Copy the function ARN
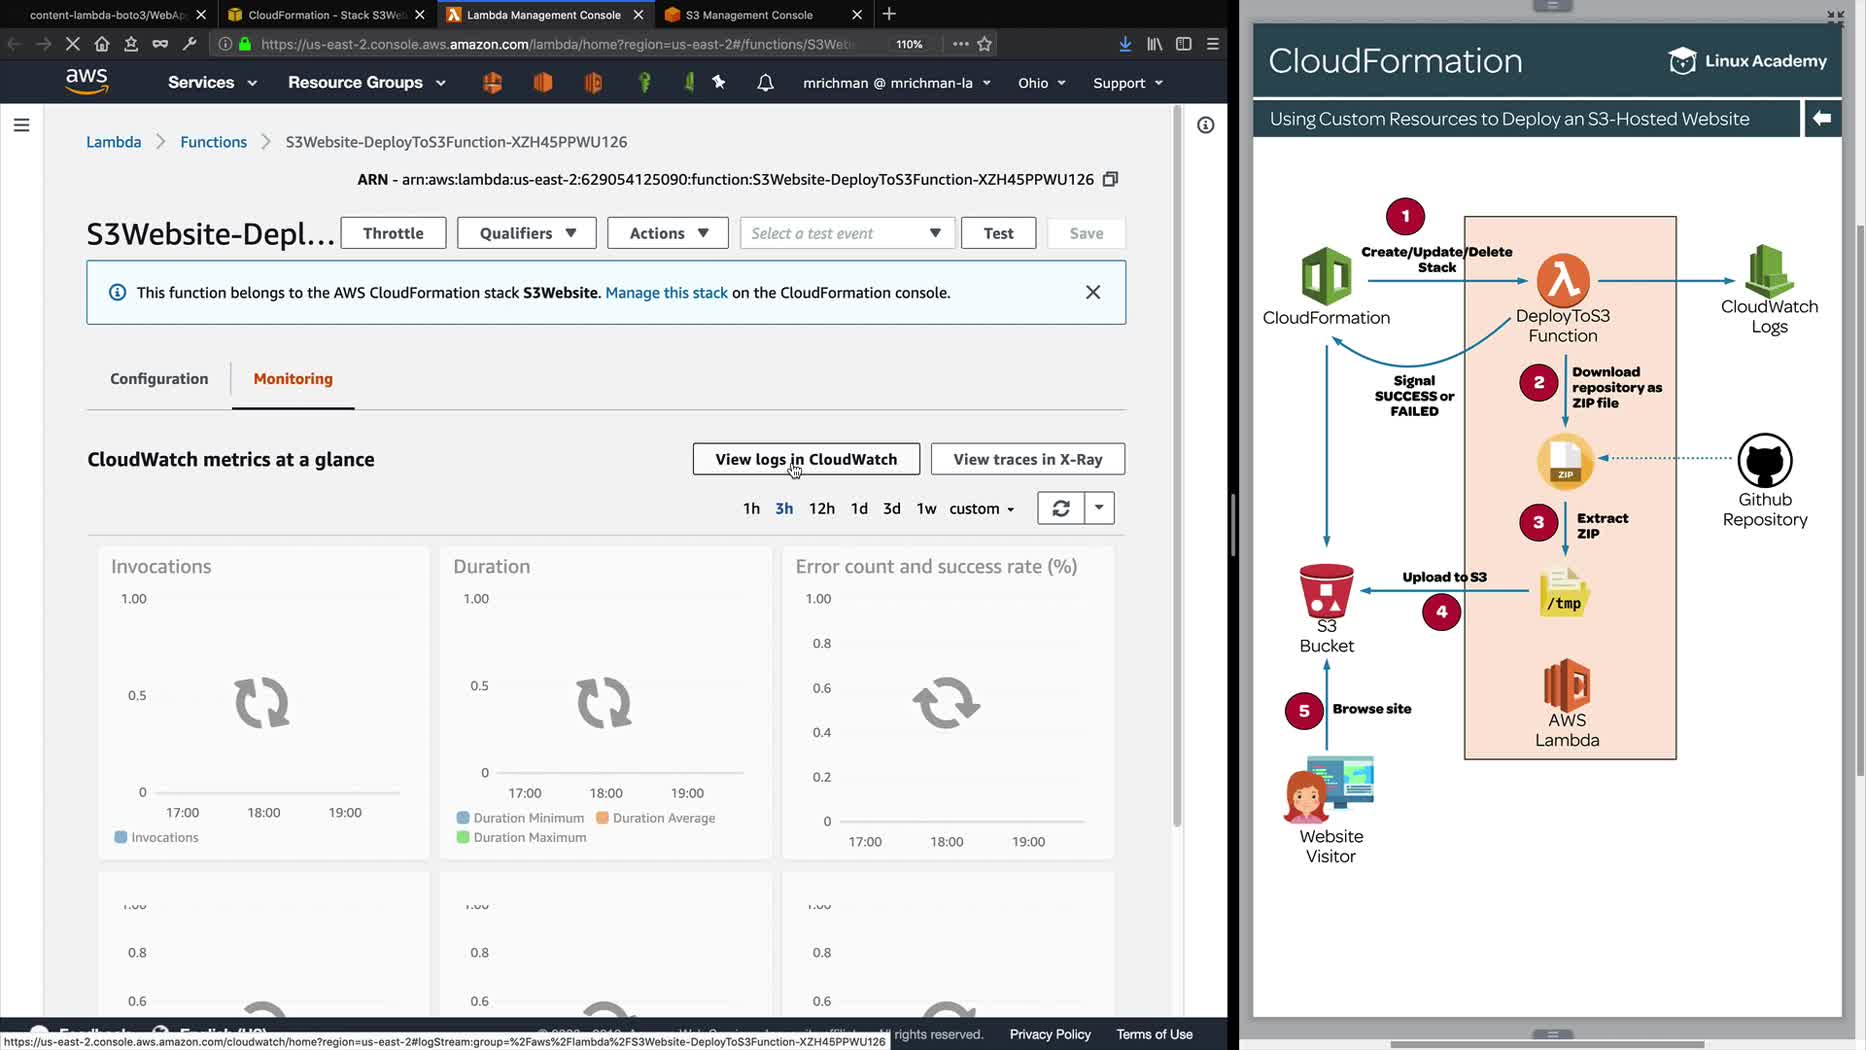Image resolution: width=1866 pixels, height=1050 pixels. pos(1110,179)
